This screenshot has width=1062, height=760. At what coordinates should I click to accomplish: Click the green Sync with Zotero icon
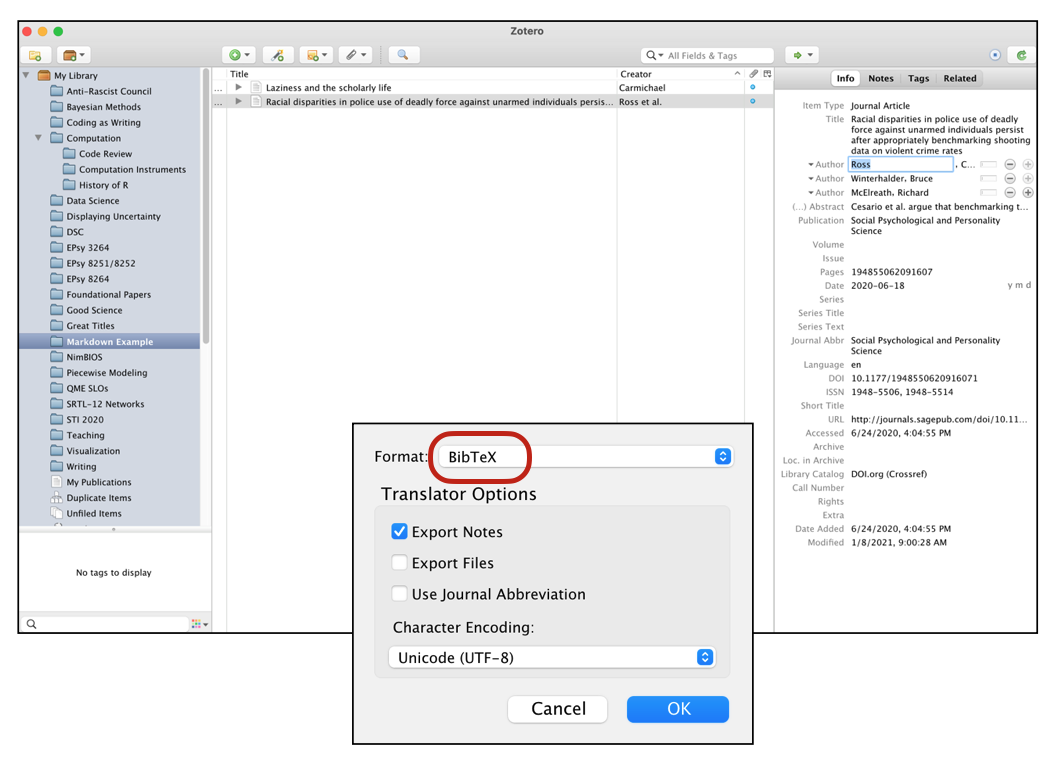[1021, 55]
